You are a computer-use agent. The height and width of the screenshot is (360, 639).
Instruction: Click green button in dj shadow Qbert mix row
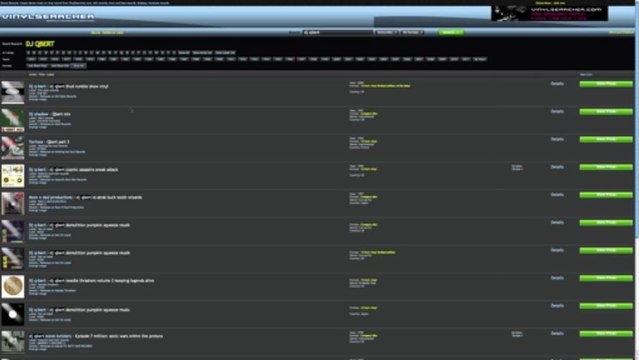[606, 112]
